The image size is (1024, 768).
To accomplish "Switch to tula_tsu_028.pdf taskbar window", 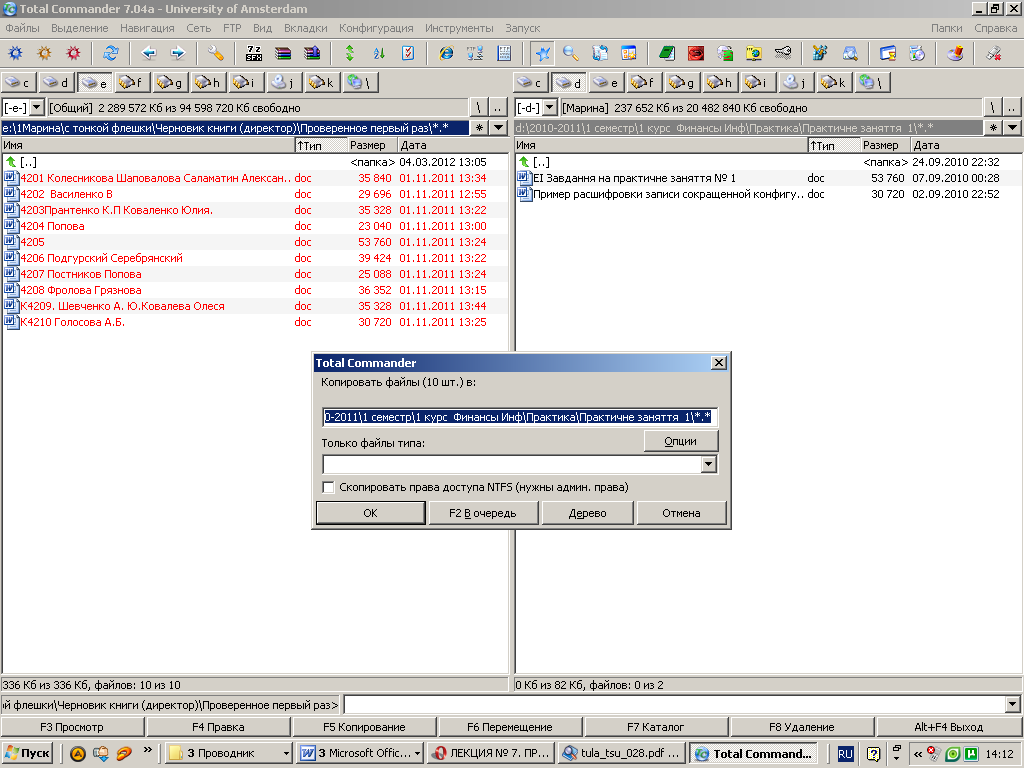I will (x=622, y=754).
